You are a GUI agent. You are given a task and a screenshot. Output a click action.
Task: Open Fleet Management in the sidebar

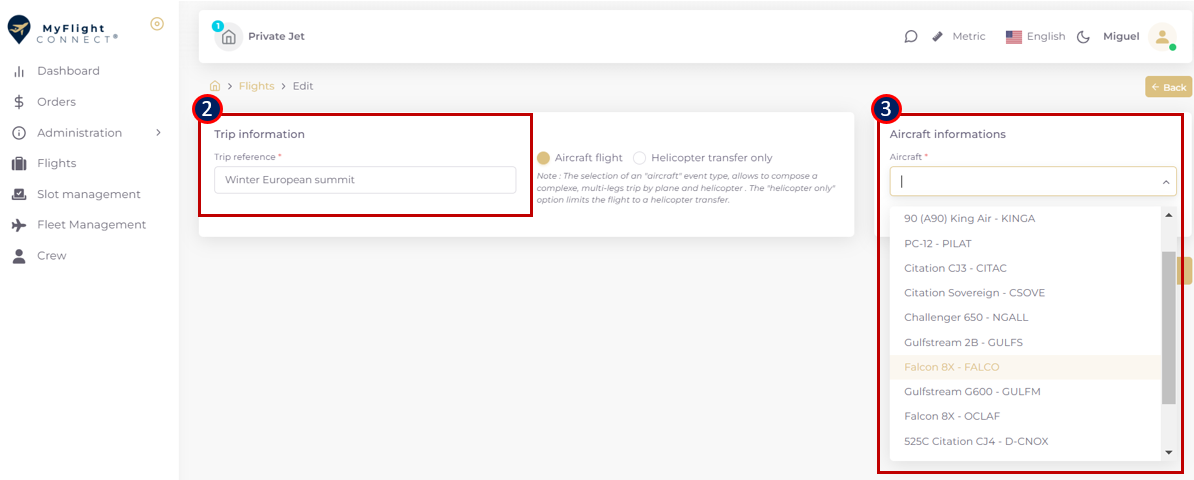click(91, 225)
